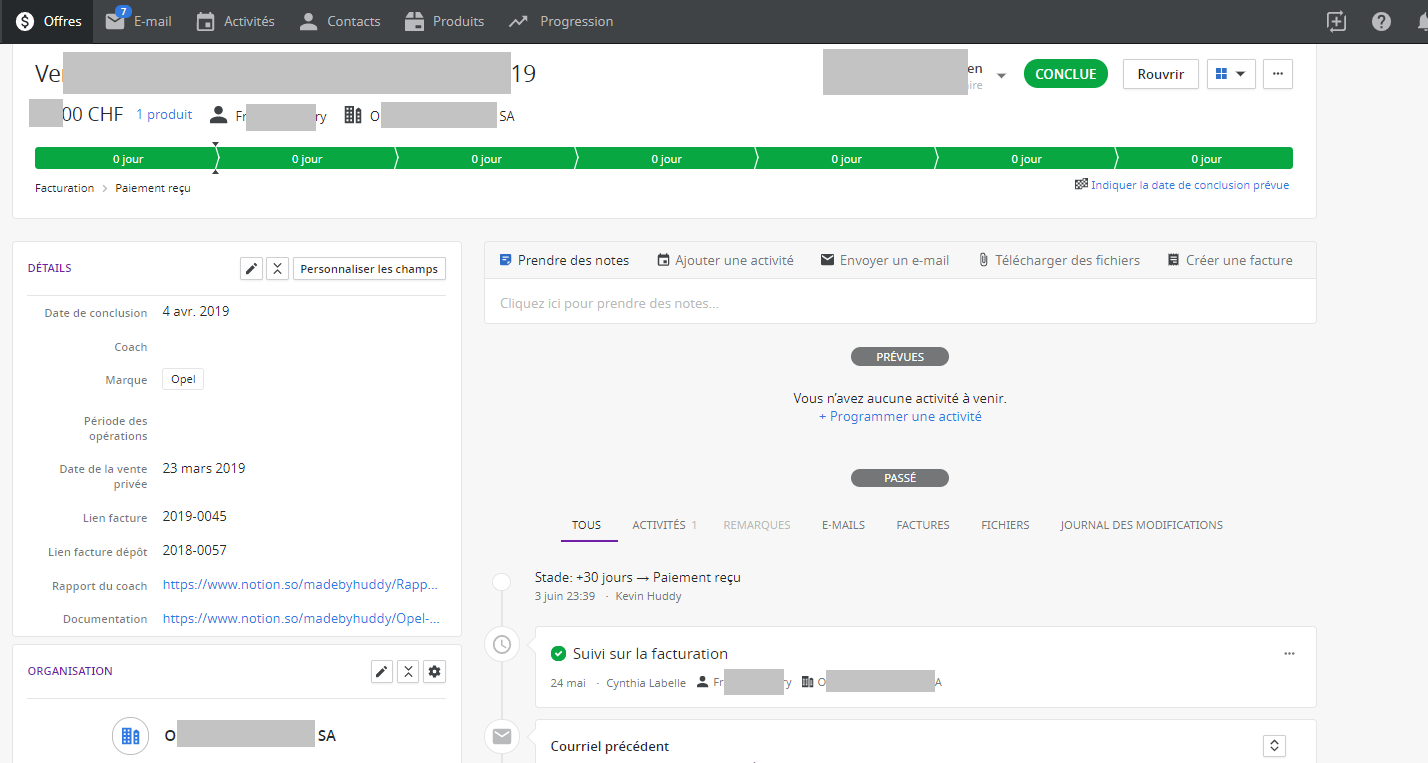Open the Contacts section

pyautogui.click(x=340, y=21)
